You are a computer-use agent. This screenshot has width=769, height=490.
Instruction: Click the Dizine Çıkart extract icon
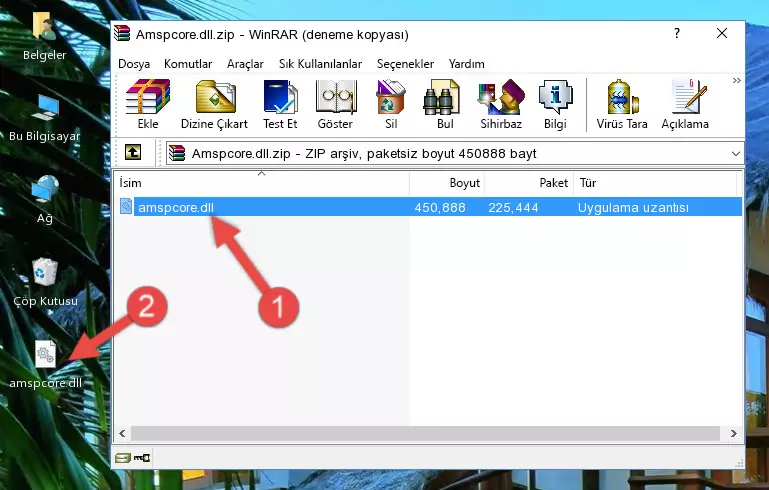tap(214, 104)
